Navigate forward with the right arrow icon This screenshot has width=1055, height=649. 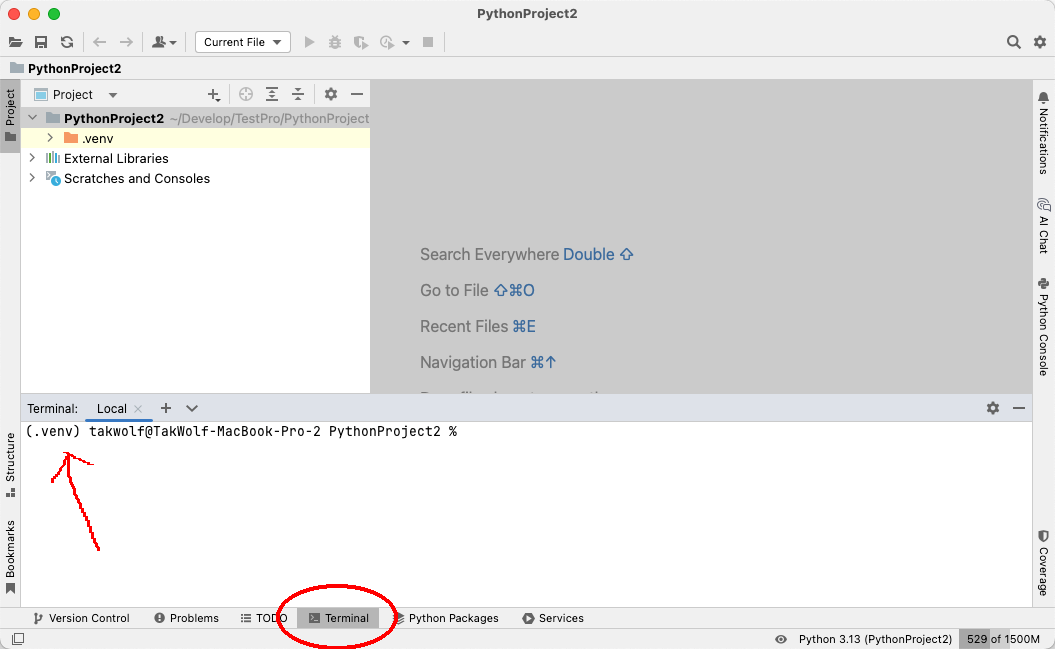click(x=126, y=42)
